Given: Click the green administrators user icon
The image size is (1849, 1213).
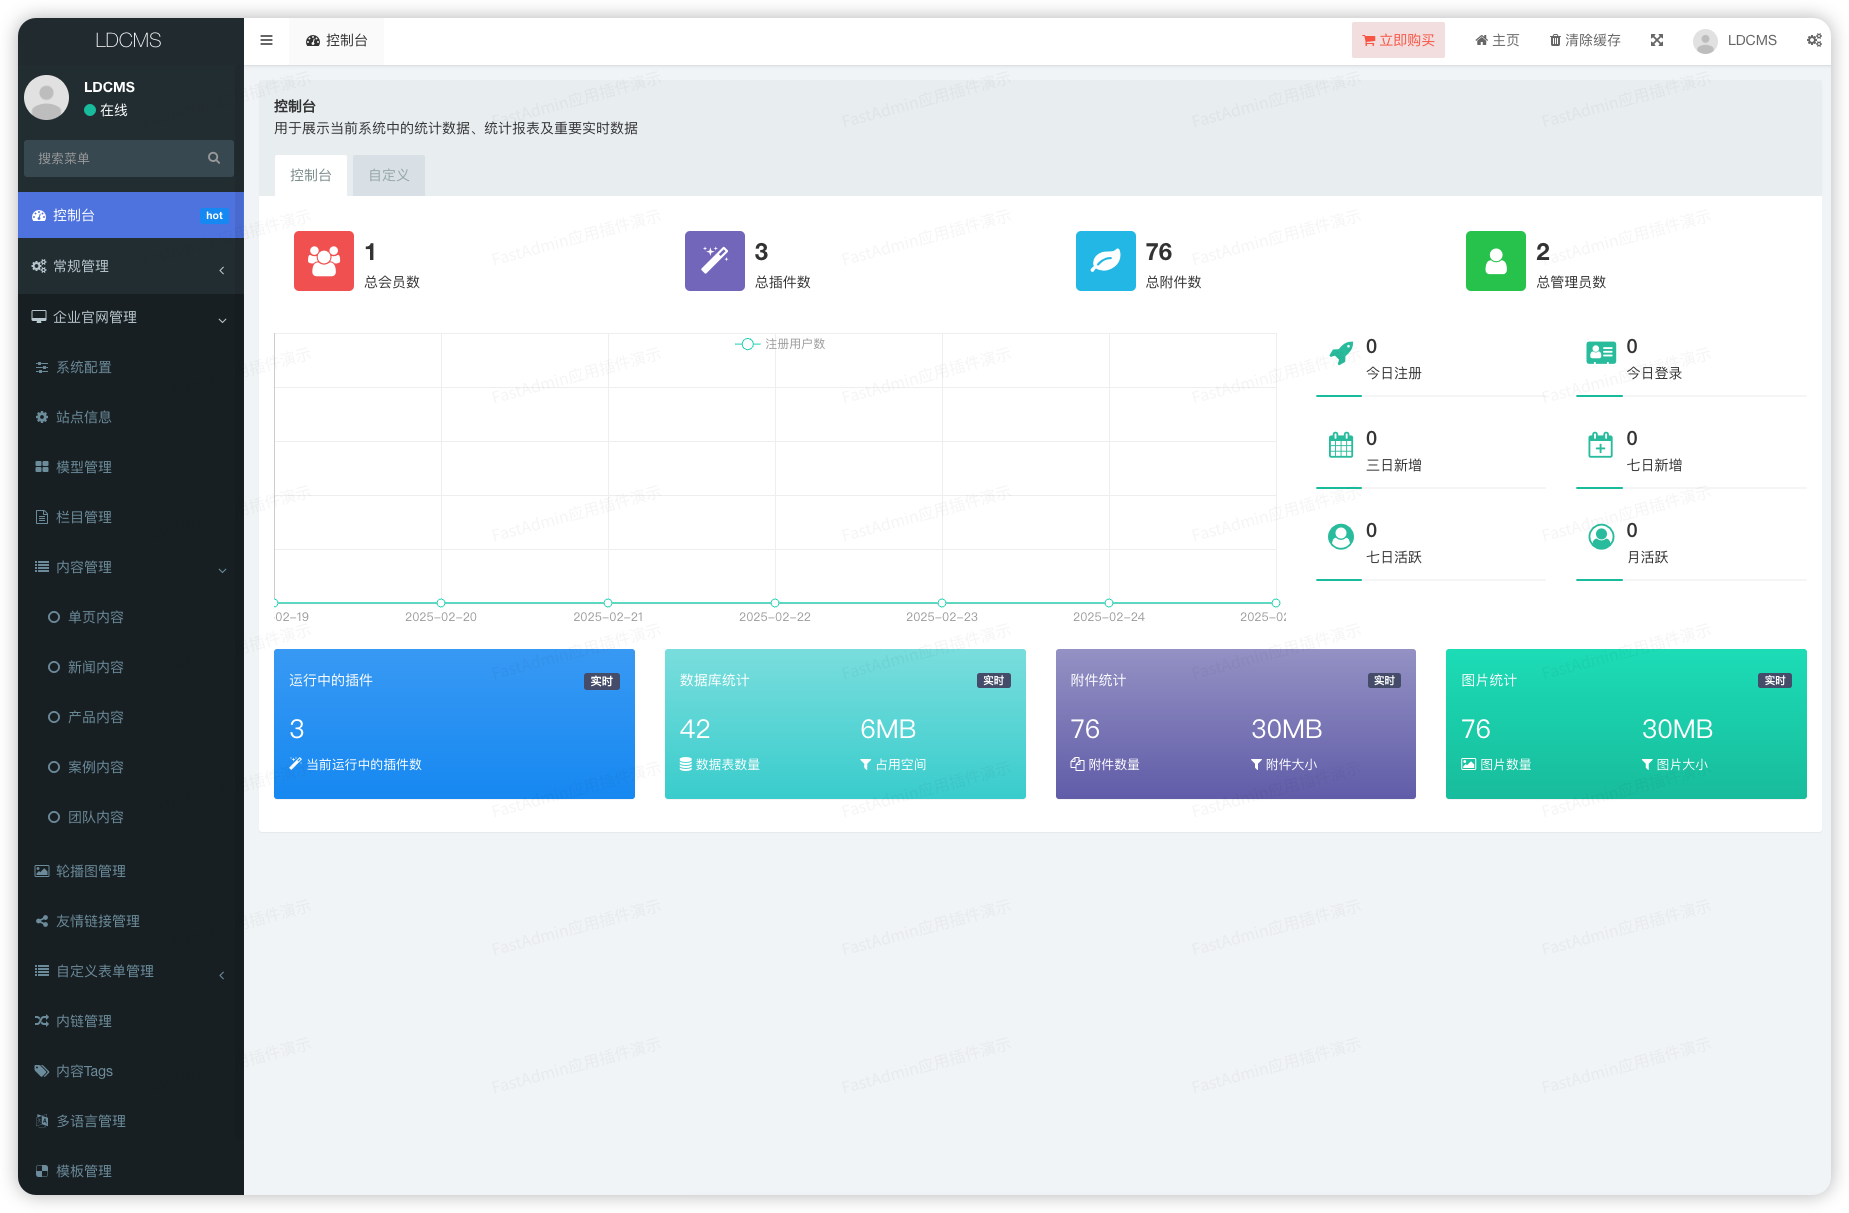Looking at the screenshot, I should [x=1495, y=261].
